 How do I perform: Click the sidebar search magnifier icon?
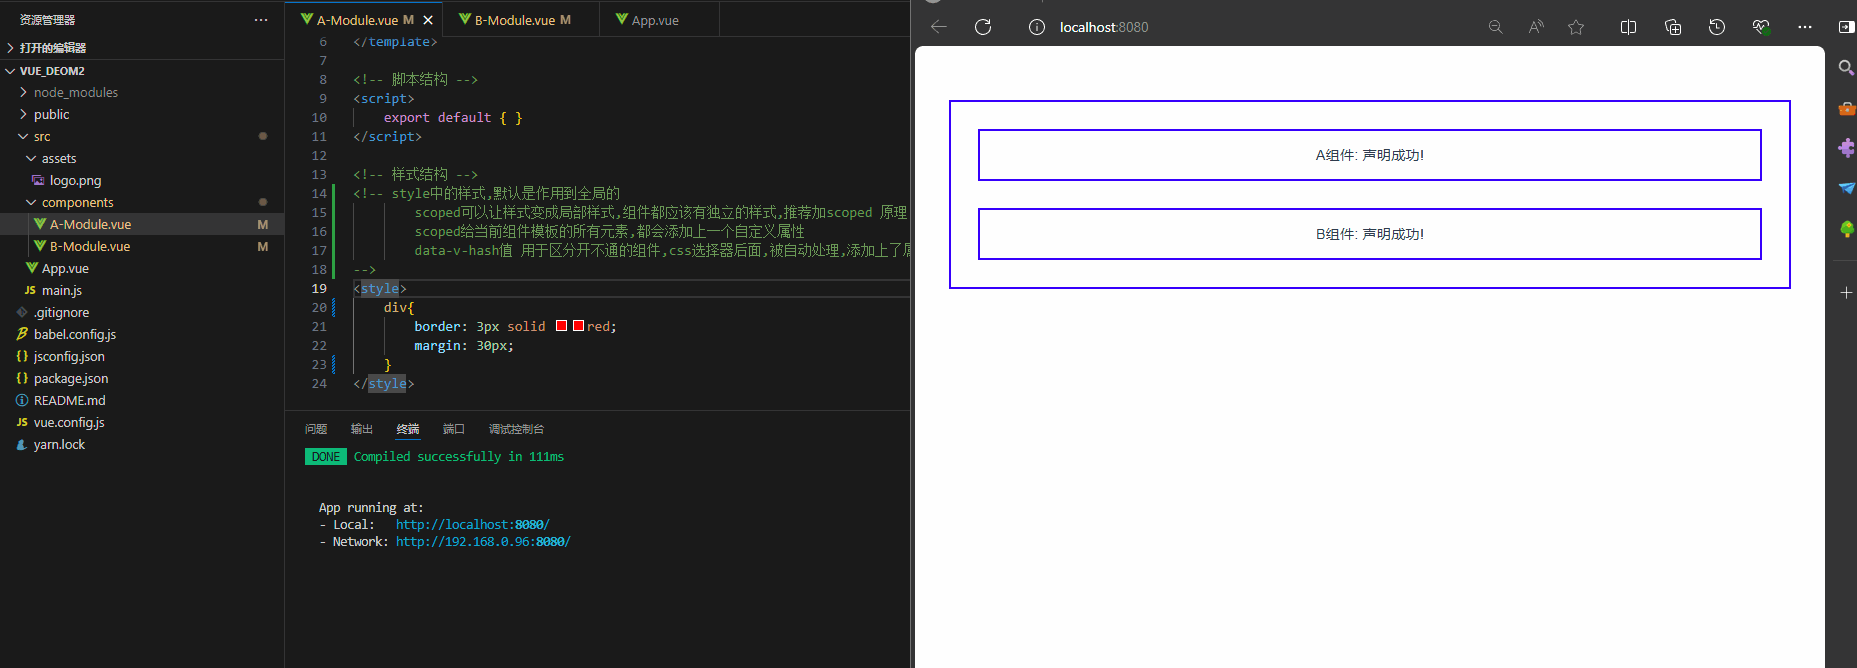point(1846,68)
